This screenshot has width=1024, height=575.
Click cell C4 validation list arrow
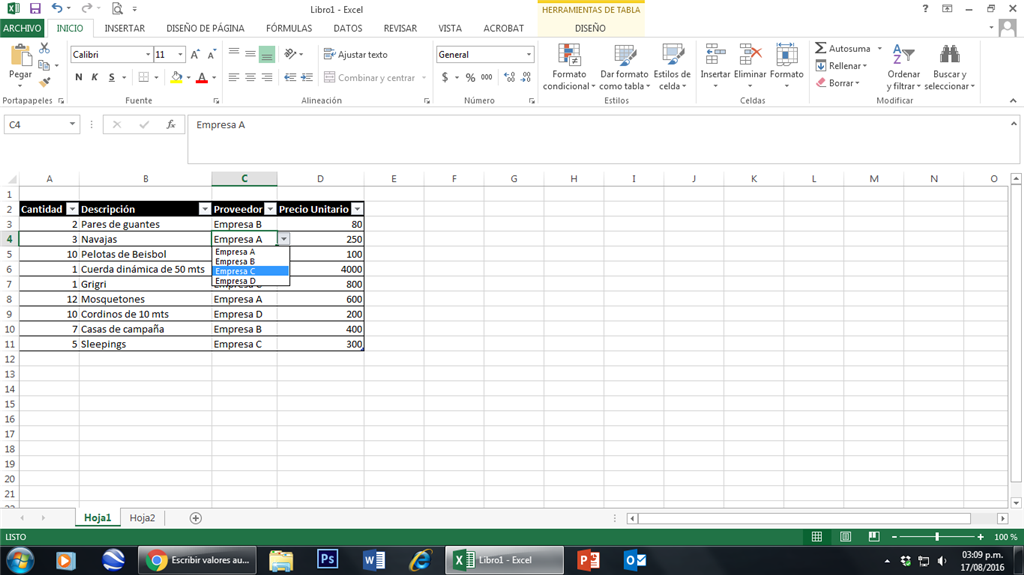click(283, 239)
